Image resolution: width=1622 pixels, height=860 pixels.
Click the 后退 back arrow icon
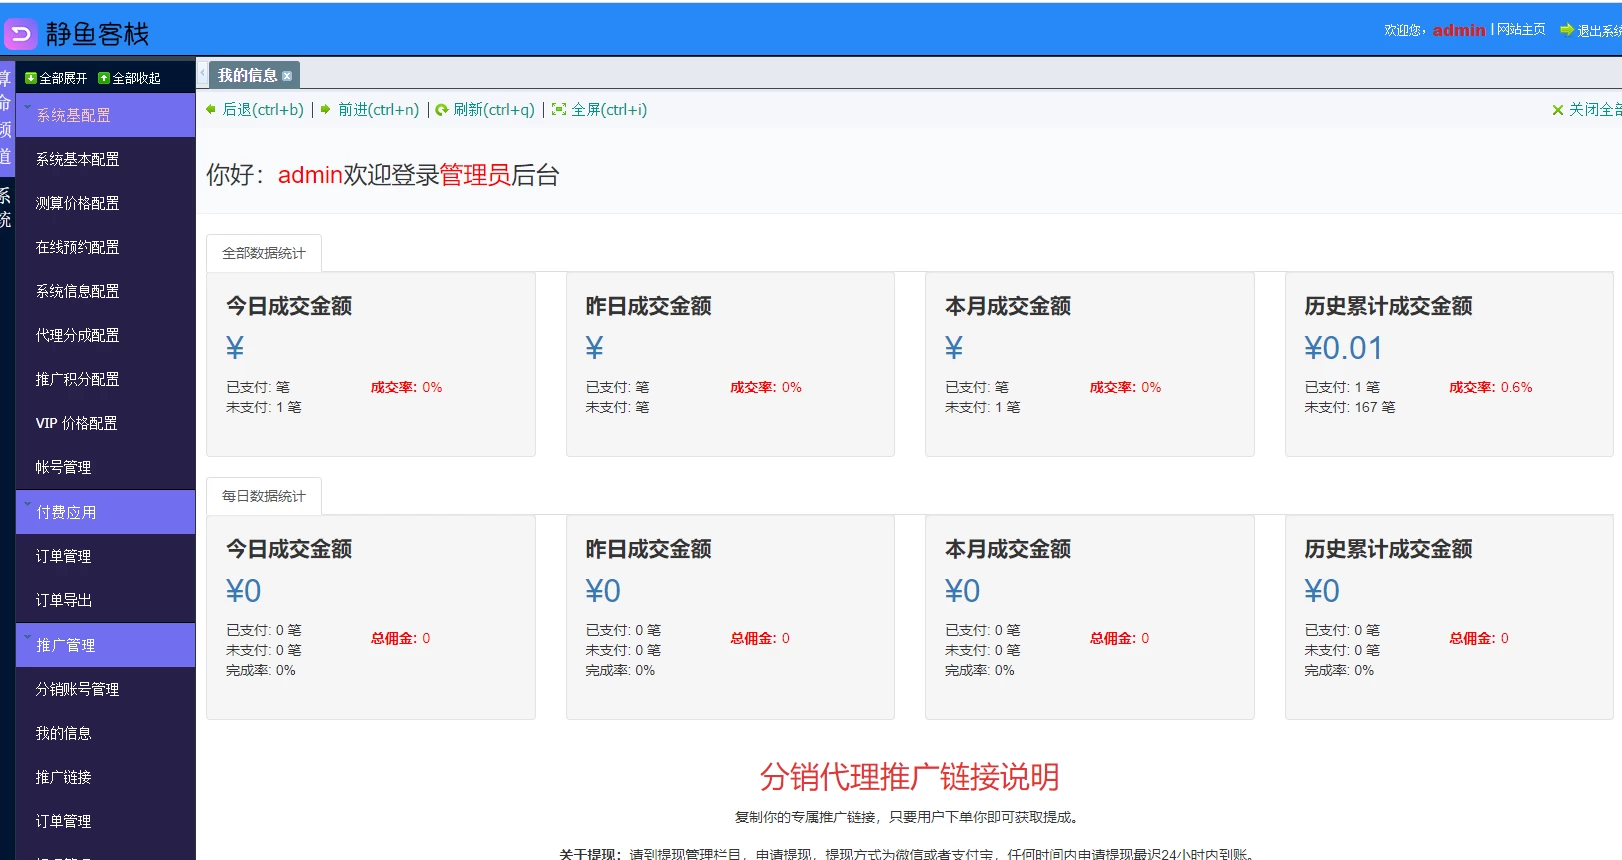click(211, 110)
